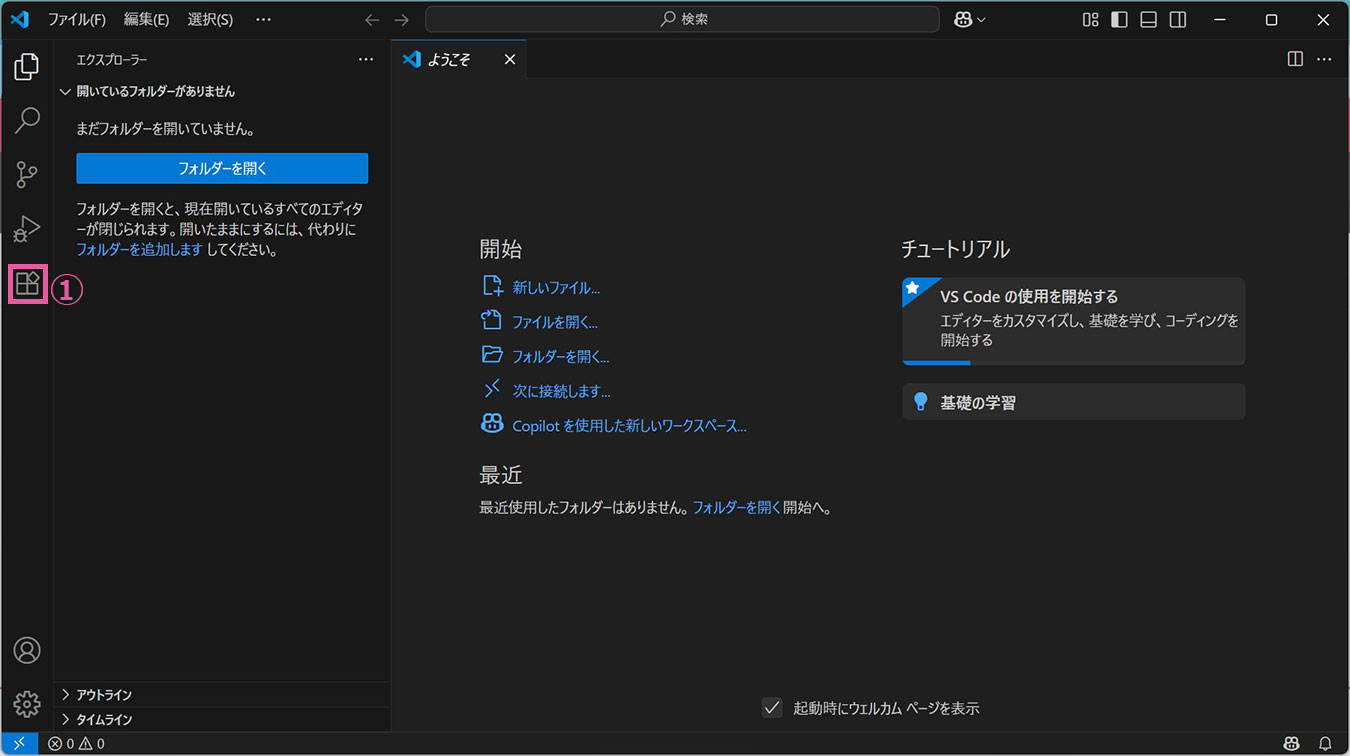Click the 最近 heading
The image size is (1350, 756).
(x=501, y=474)
